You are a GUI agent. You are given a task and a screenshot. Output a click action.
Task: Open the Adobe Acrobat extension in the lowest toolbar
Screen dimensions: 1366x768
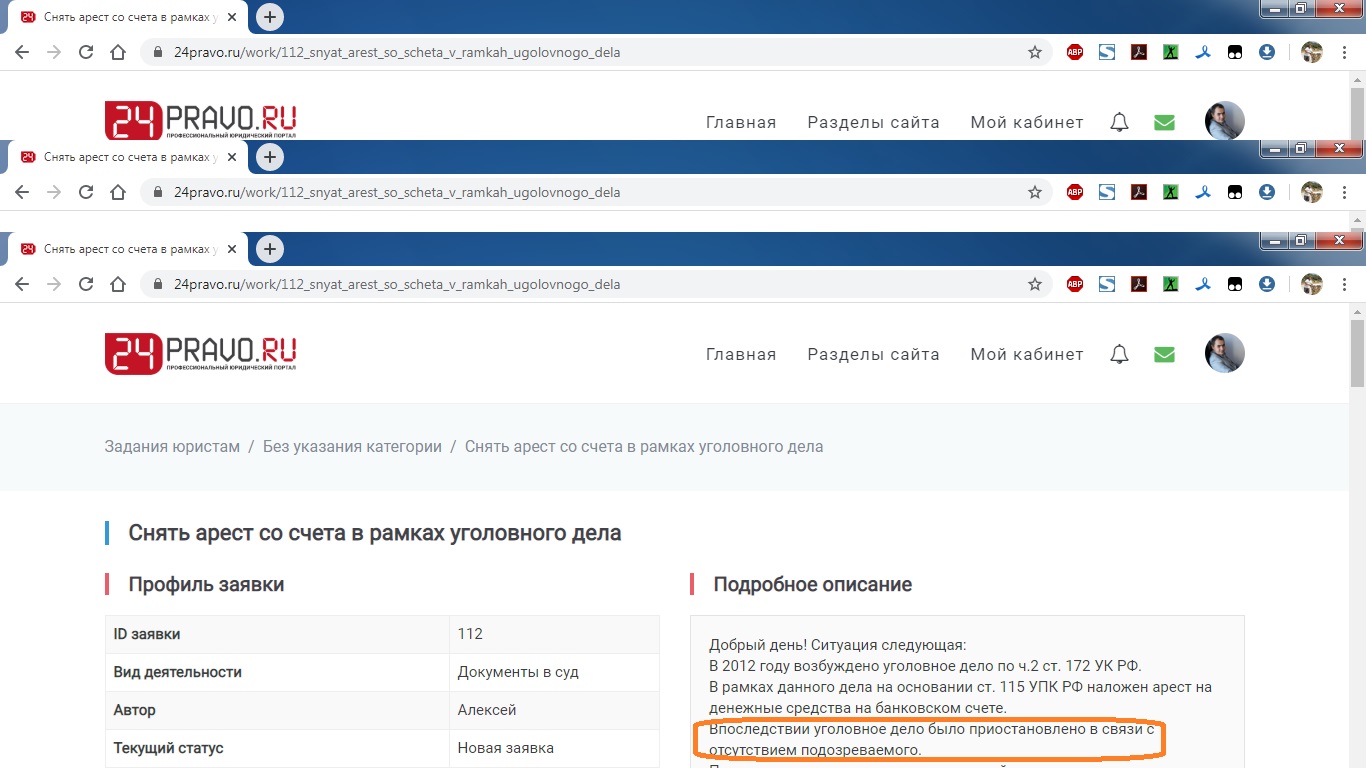click(x=1139, y=284)
